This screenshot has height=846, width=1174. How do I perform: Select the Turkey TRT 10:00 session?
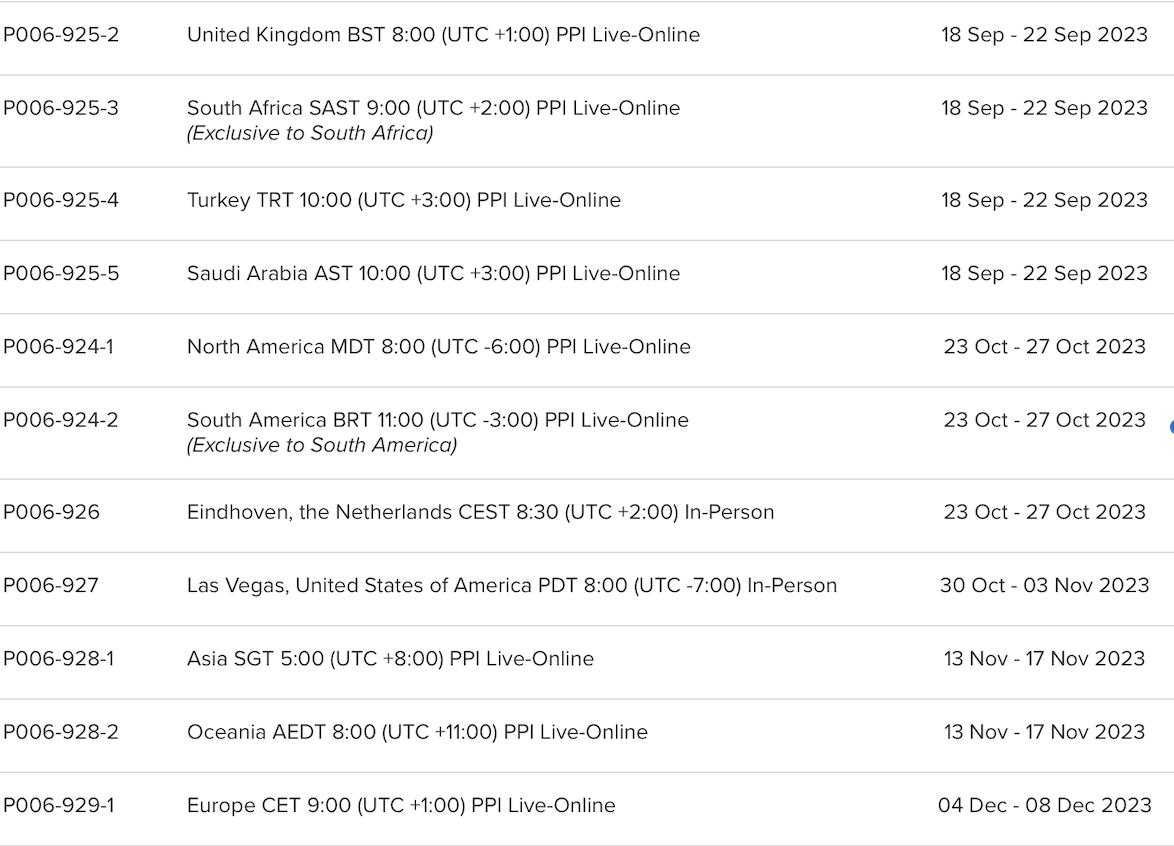point(403,200)
